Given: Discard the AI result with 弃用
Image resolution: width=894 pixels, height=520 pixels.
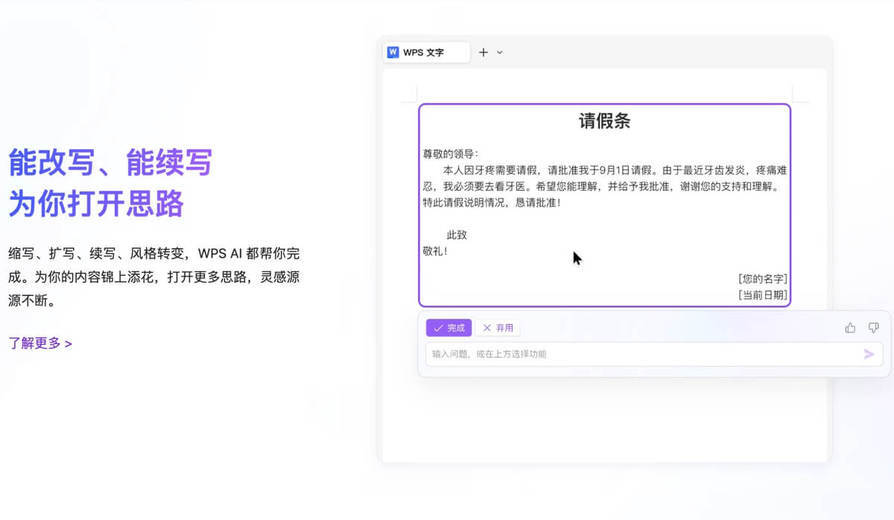Looking at the screenshot, I should pyautogui.click(x=498, y=328).
